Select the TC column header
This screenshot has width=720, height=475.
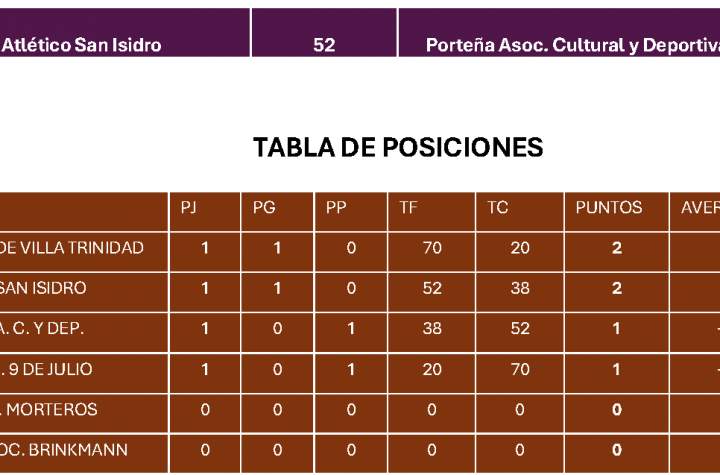[x=520, y=212]
